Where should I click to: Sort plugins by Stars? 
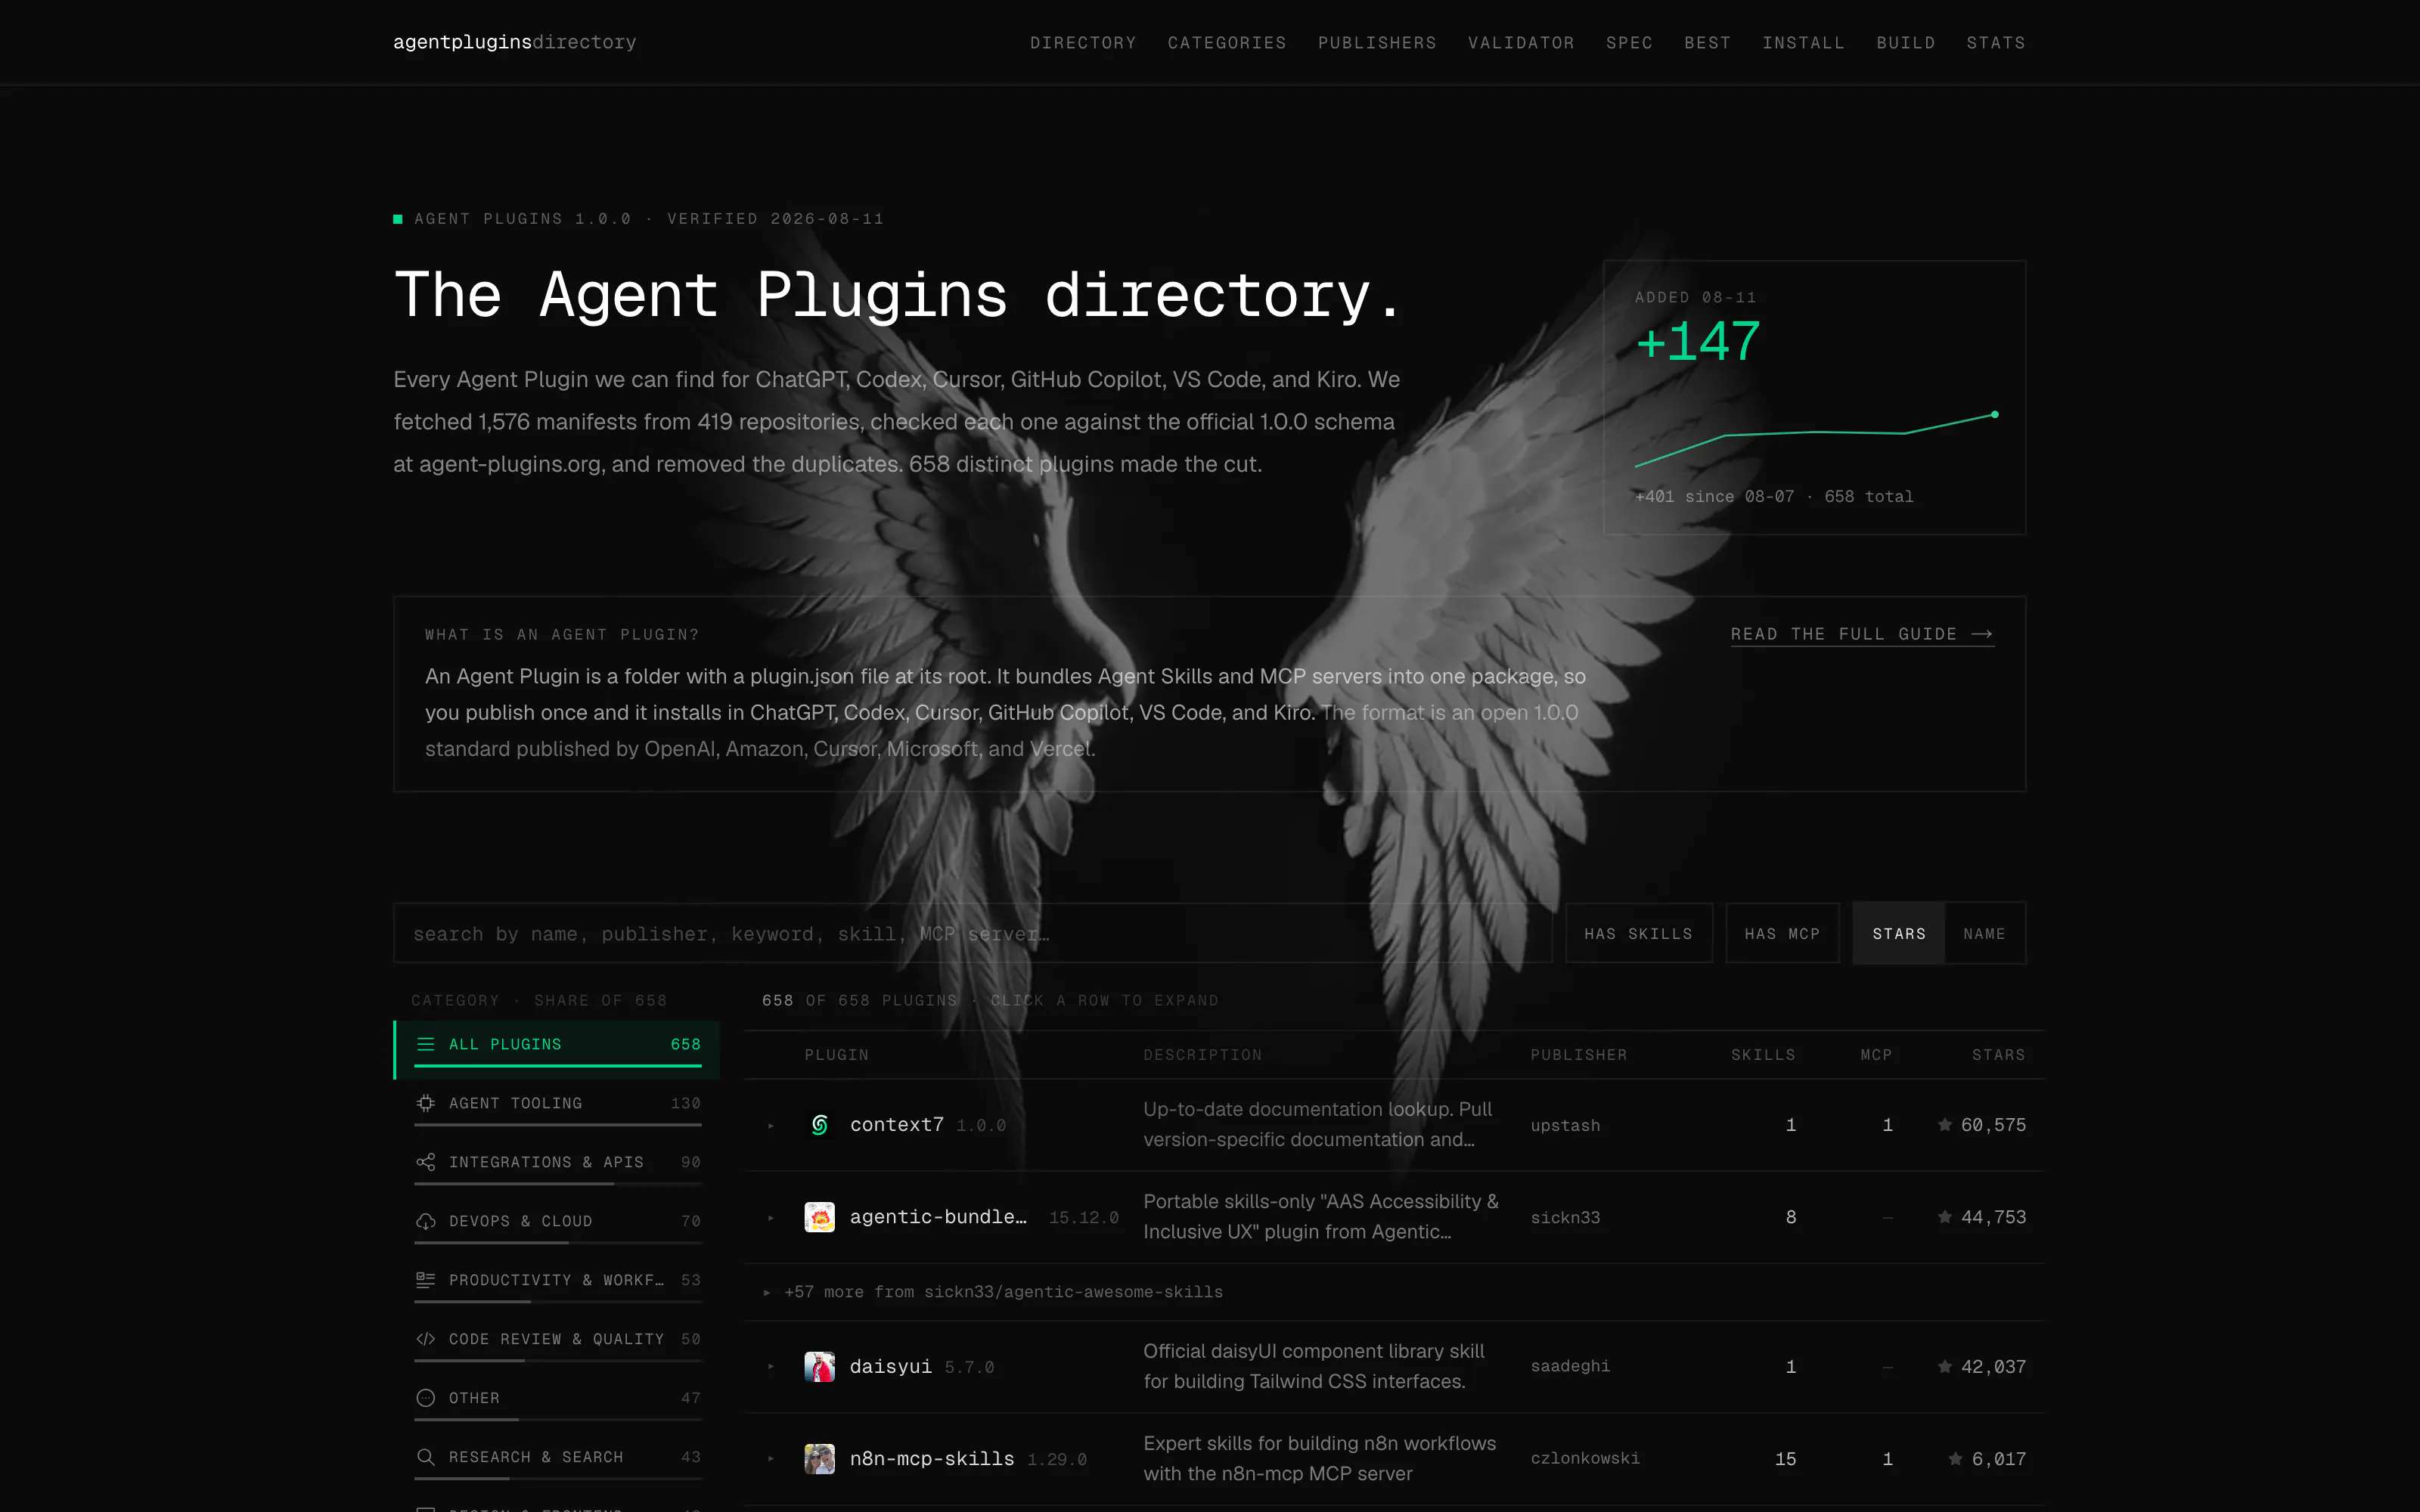[1898, 933]
